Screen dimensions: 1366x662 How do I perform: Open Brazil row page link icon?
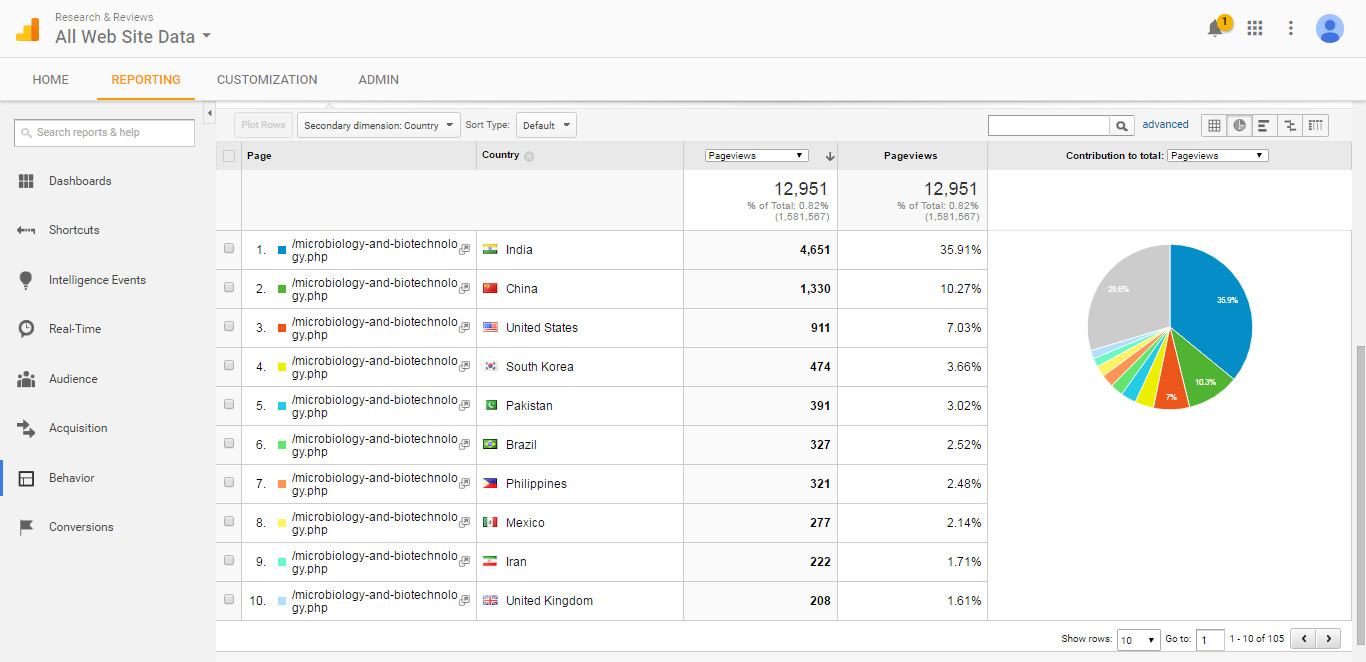464,445
